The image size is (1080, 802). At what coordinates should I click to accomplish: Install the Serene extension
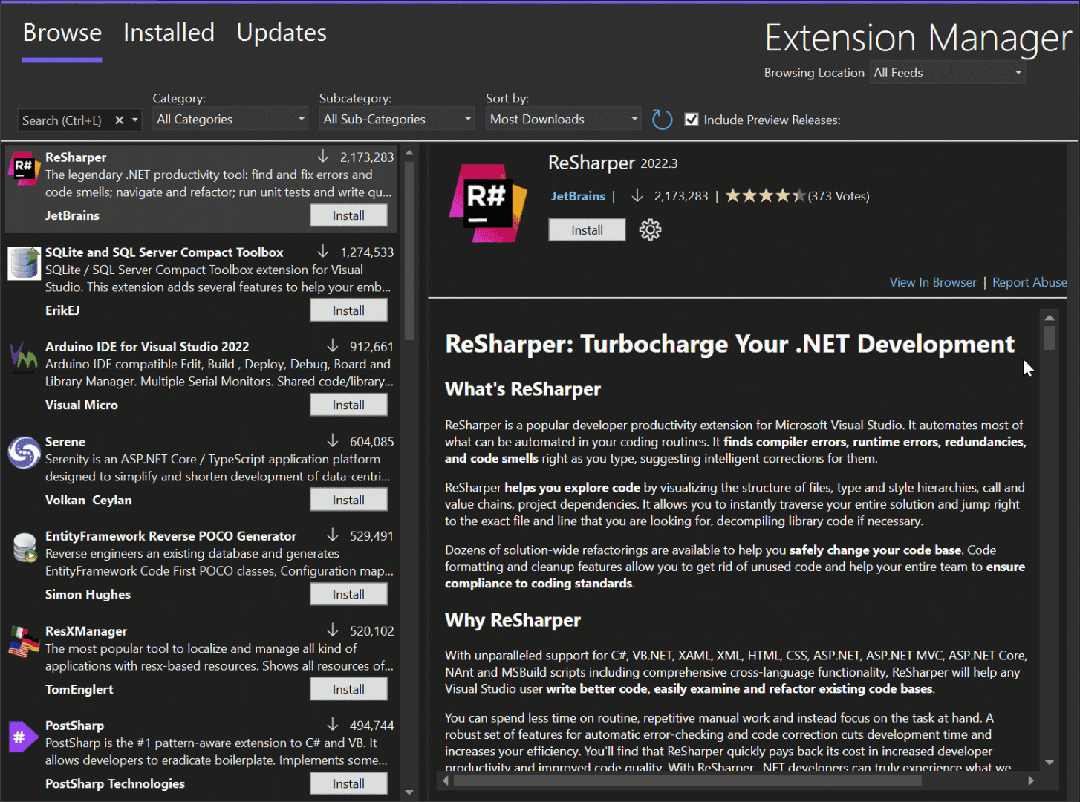tap(349, 500)
